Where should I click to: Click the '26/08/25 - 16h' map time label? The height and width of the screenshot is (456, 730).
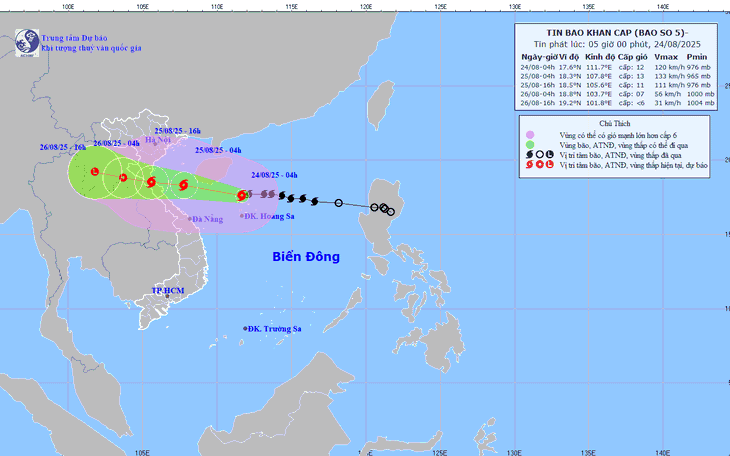point(63,147)
